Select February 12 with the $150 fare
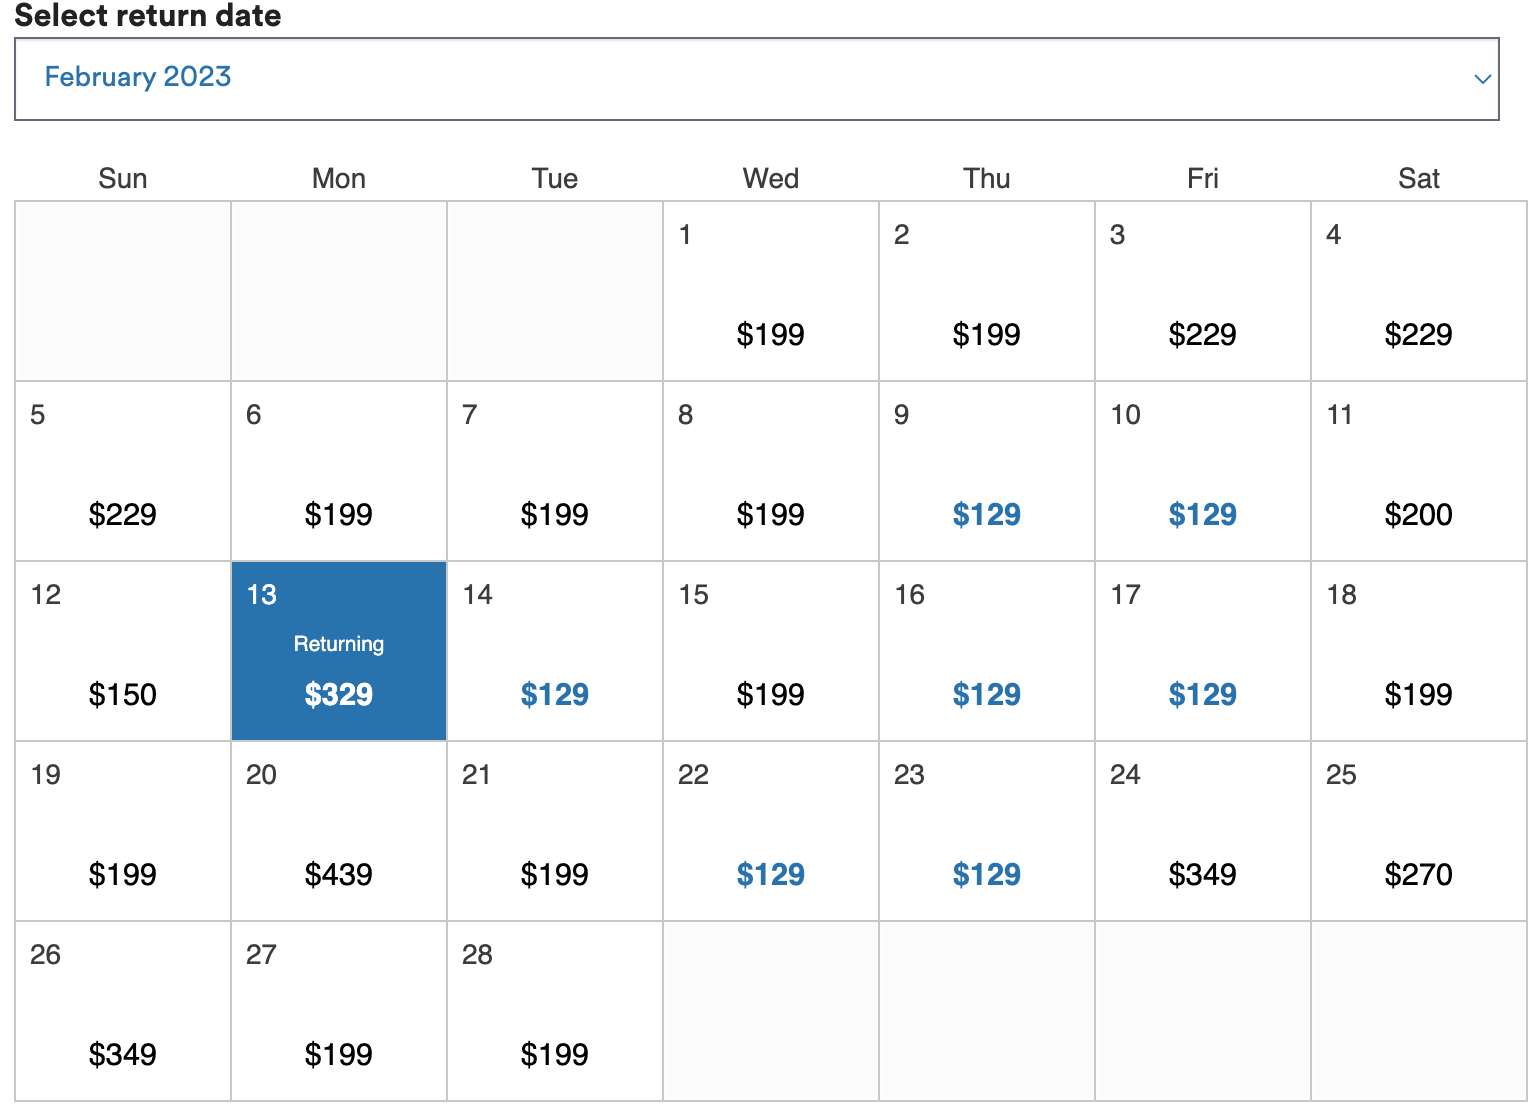This screenshot has height=1108, width=1528. pyautogui.click(x=122, y=650)
